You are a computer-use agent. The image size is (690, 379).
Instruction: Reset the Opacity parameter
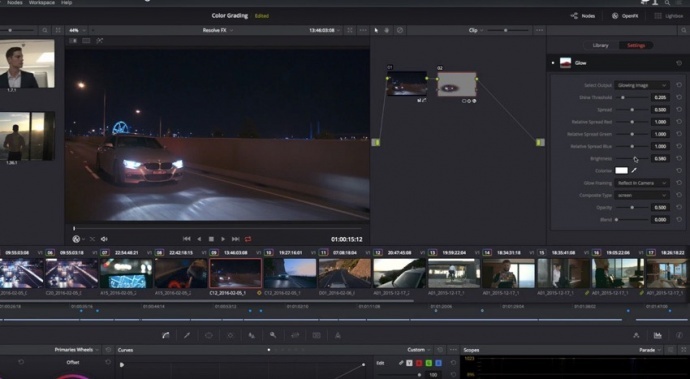pos(679,207)
